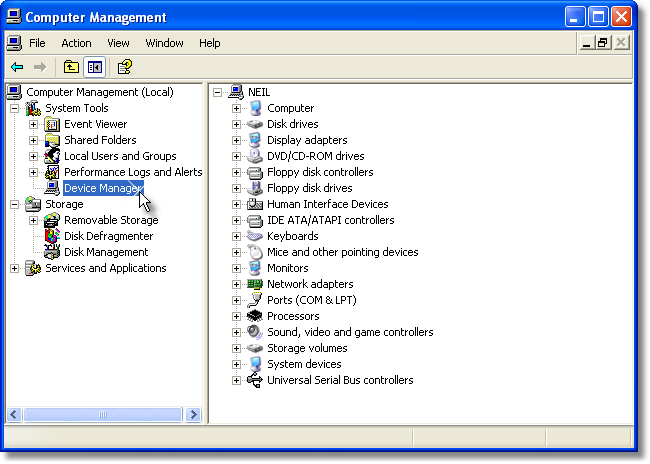Screen dimensions: 650x464
Task: Expand the Event Viewer node
Action: coord(33,124)
